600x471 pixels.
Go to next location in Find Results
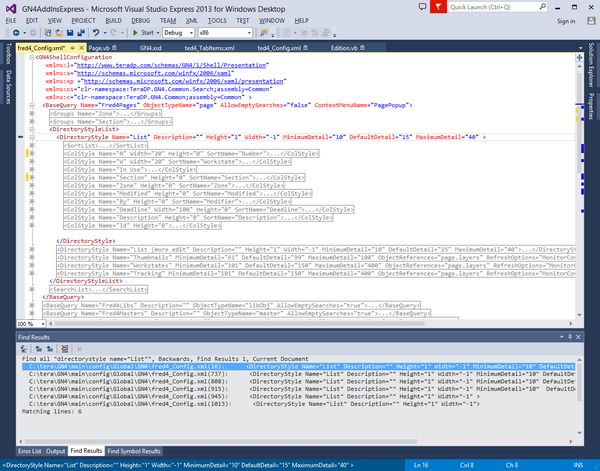pyautogui.click(x=50, y=349)
